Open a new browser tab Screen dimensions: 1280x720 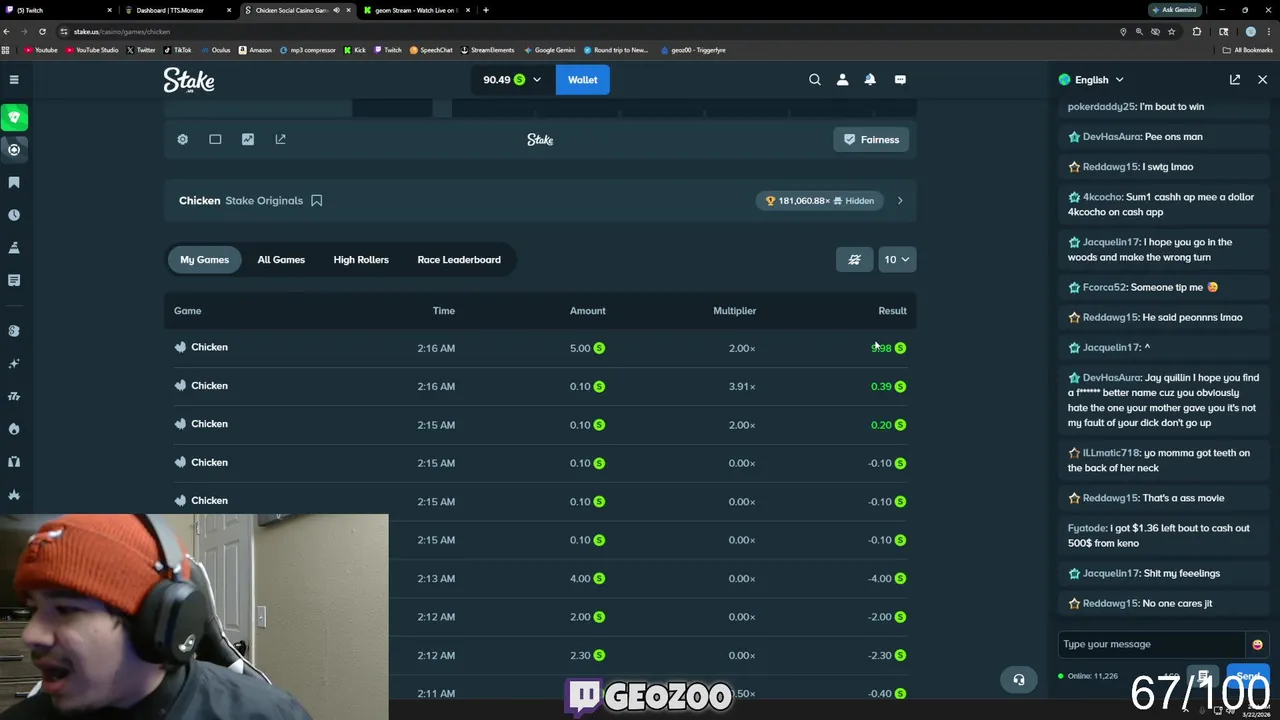click(x=486, y=10)
